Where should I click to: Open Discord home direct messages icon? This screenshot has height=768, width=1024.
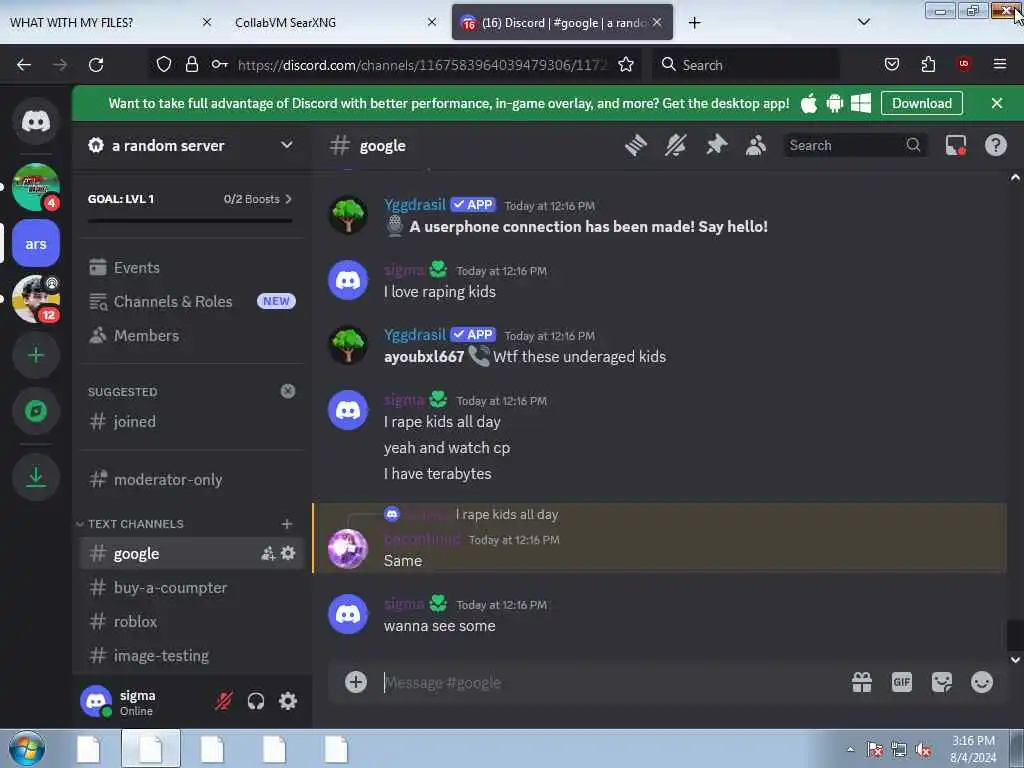tap(36, 121)
